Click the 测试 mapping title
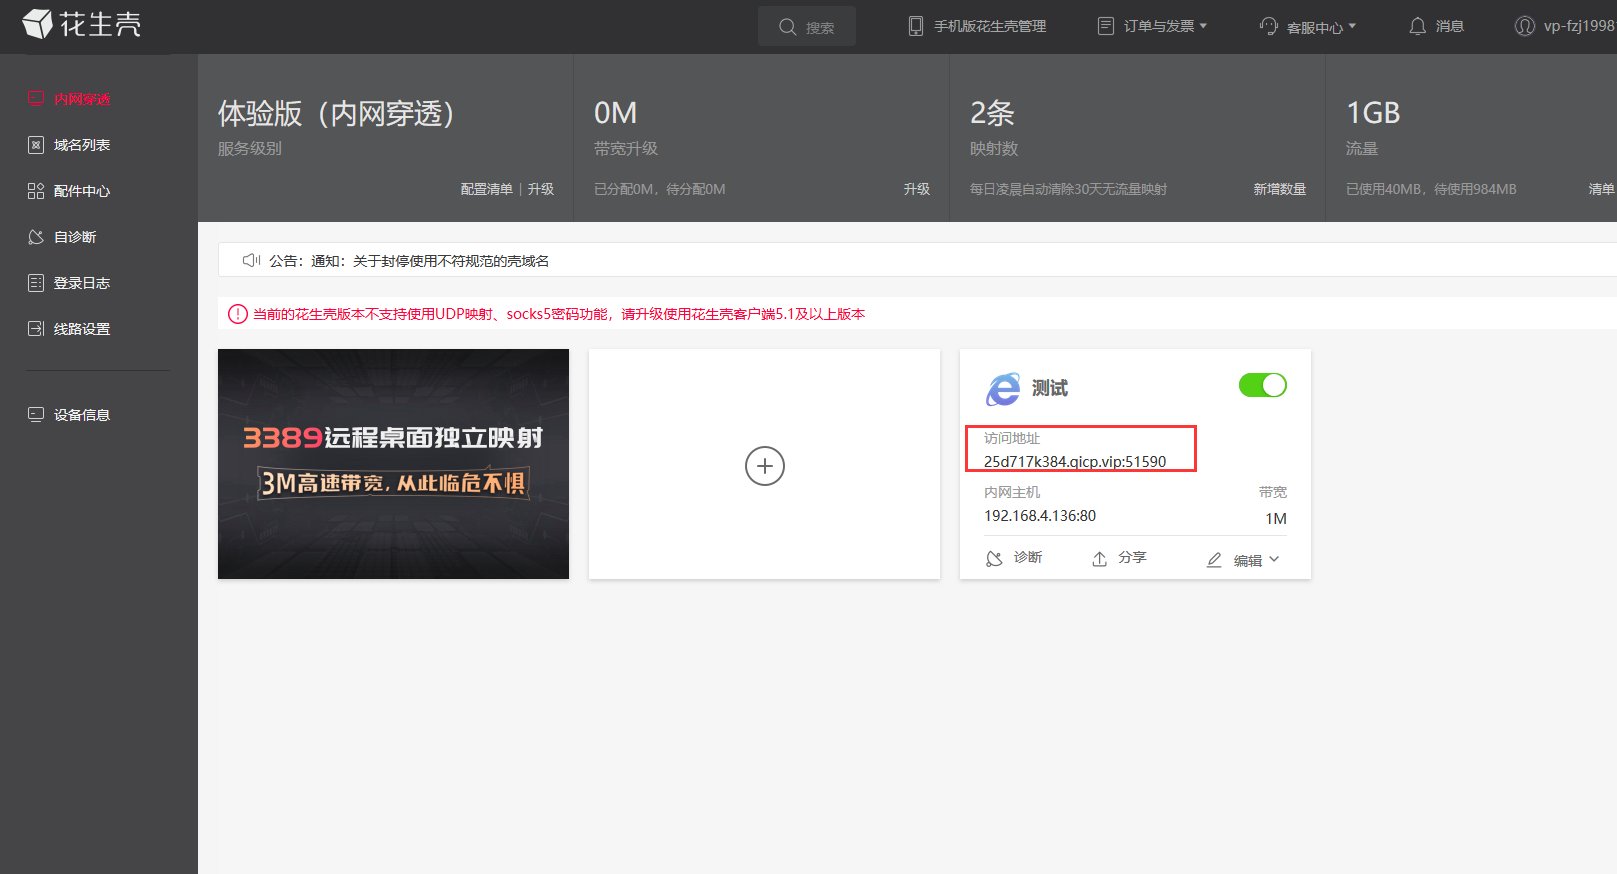Screen dimensions: 1617x874 pos(1050,388)
